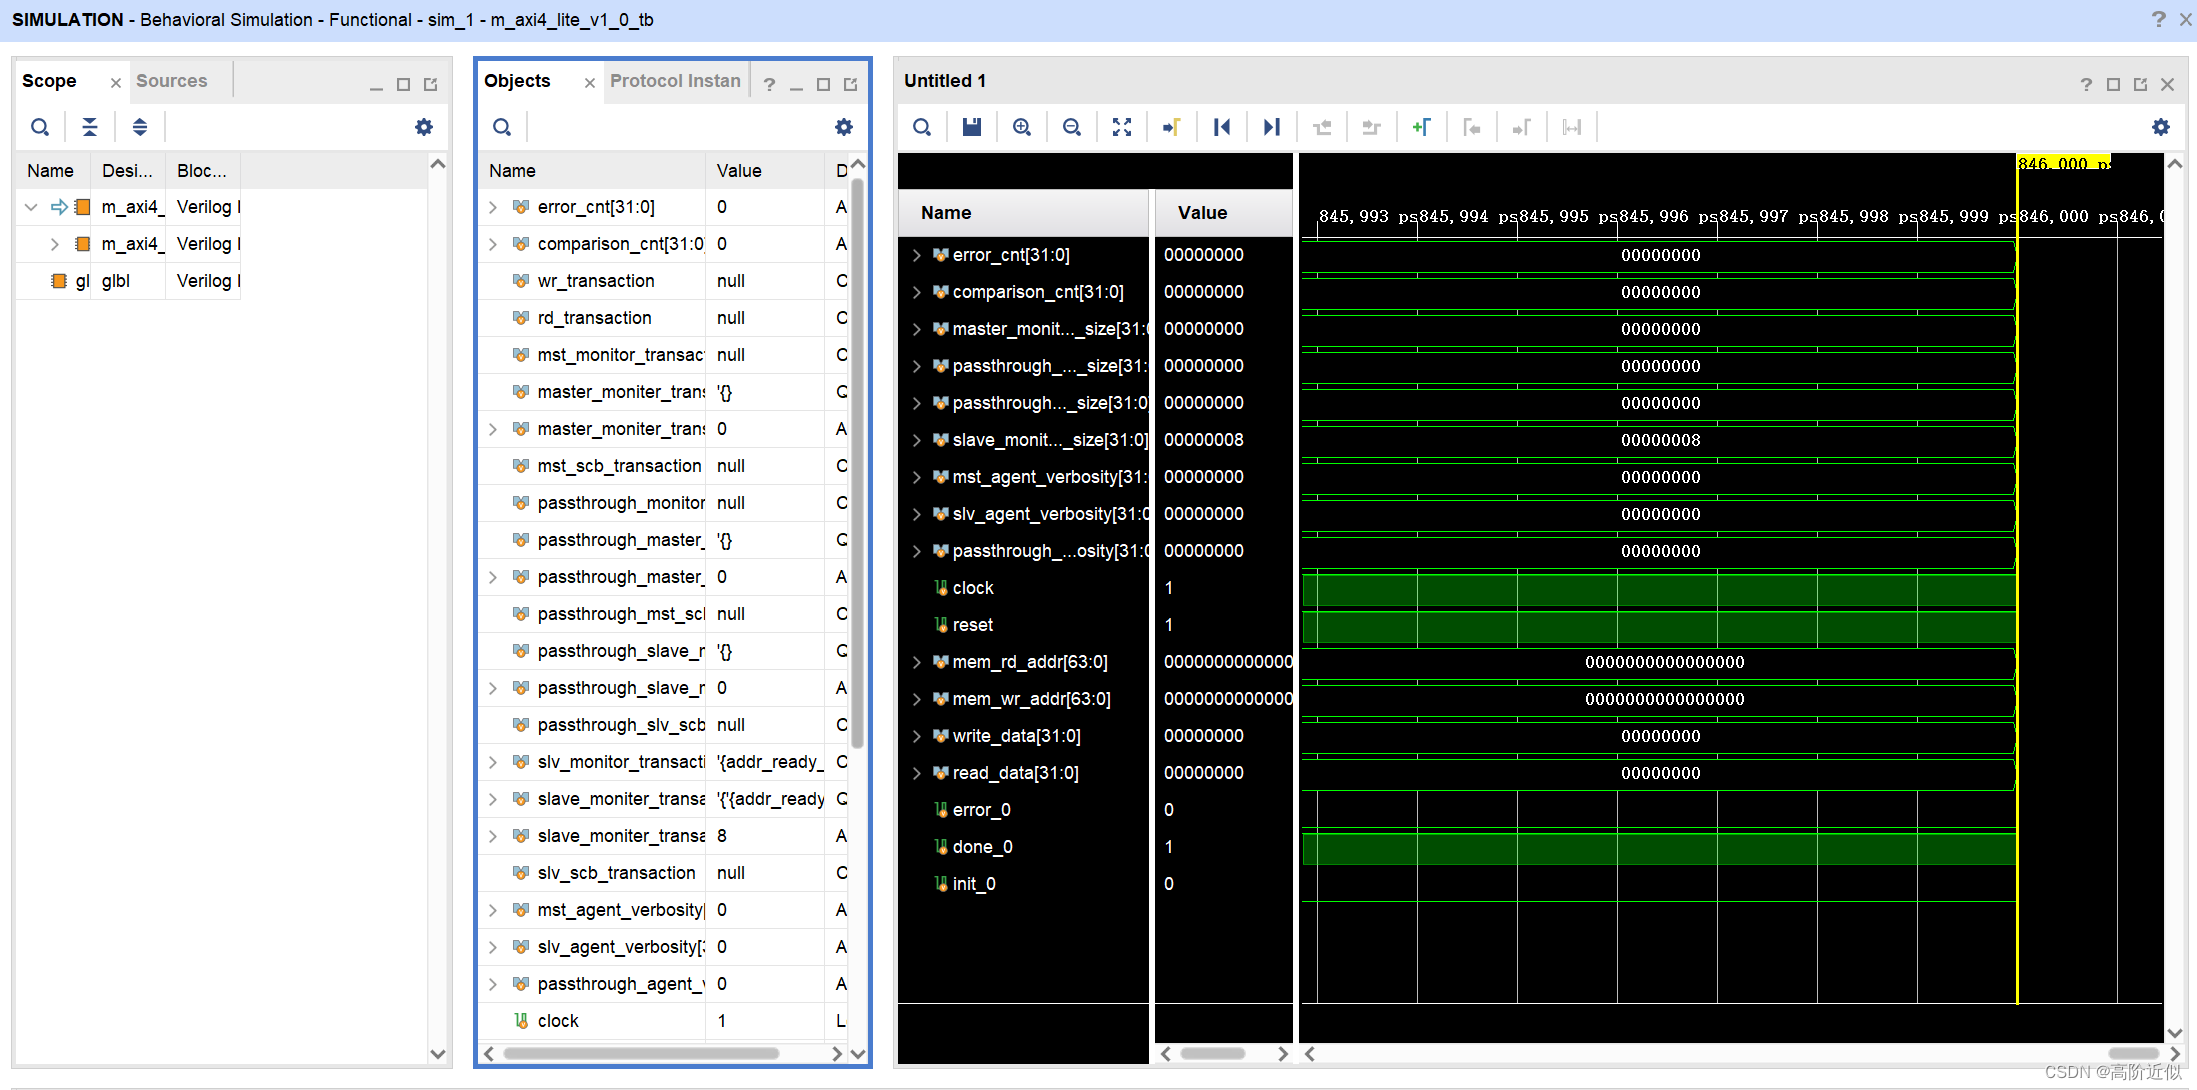Zoom out on the waveform
The image size is (2197, 1090).
point(1071,127)
